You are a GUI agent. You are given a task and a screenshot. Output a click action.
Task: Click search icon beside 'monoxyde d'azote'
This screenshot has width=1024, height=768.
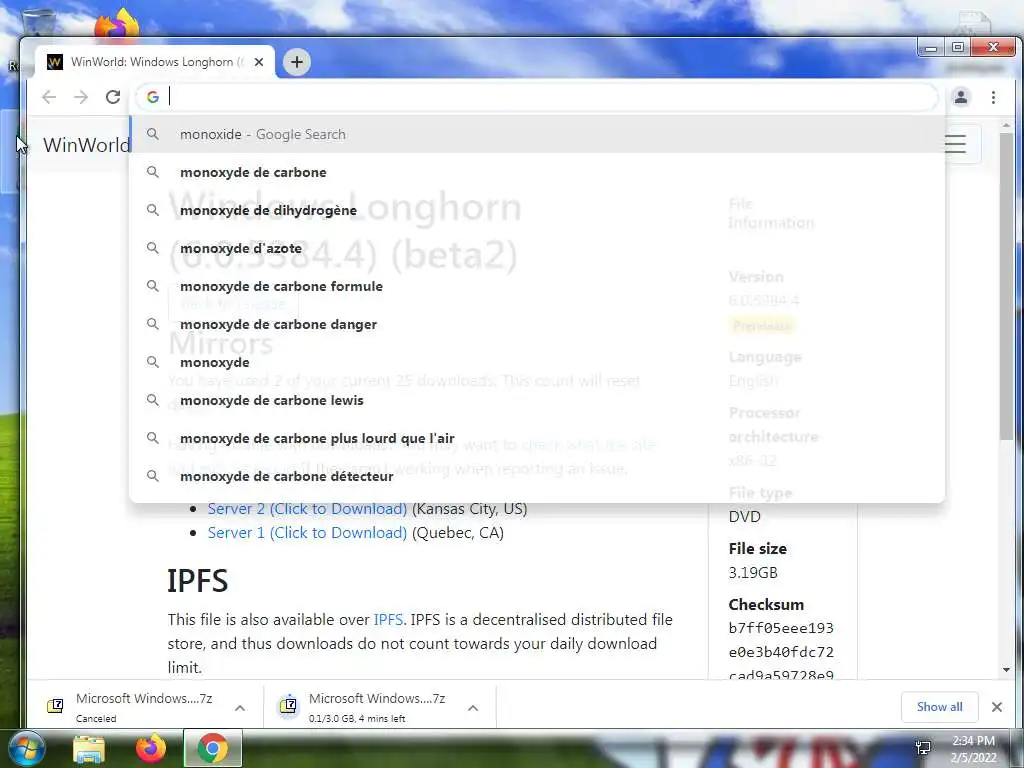153,248
